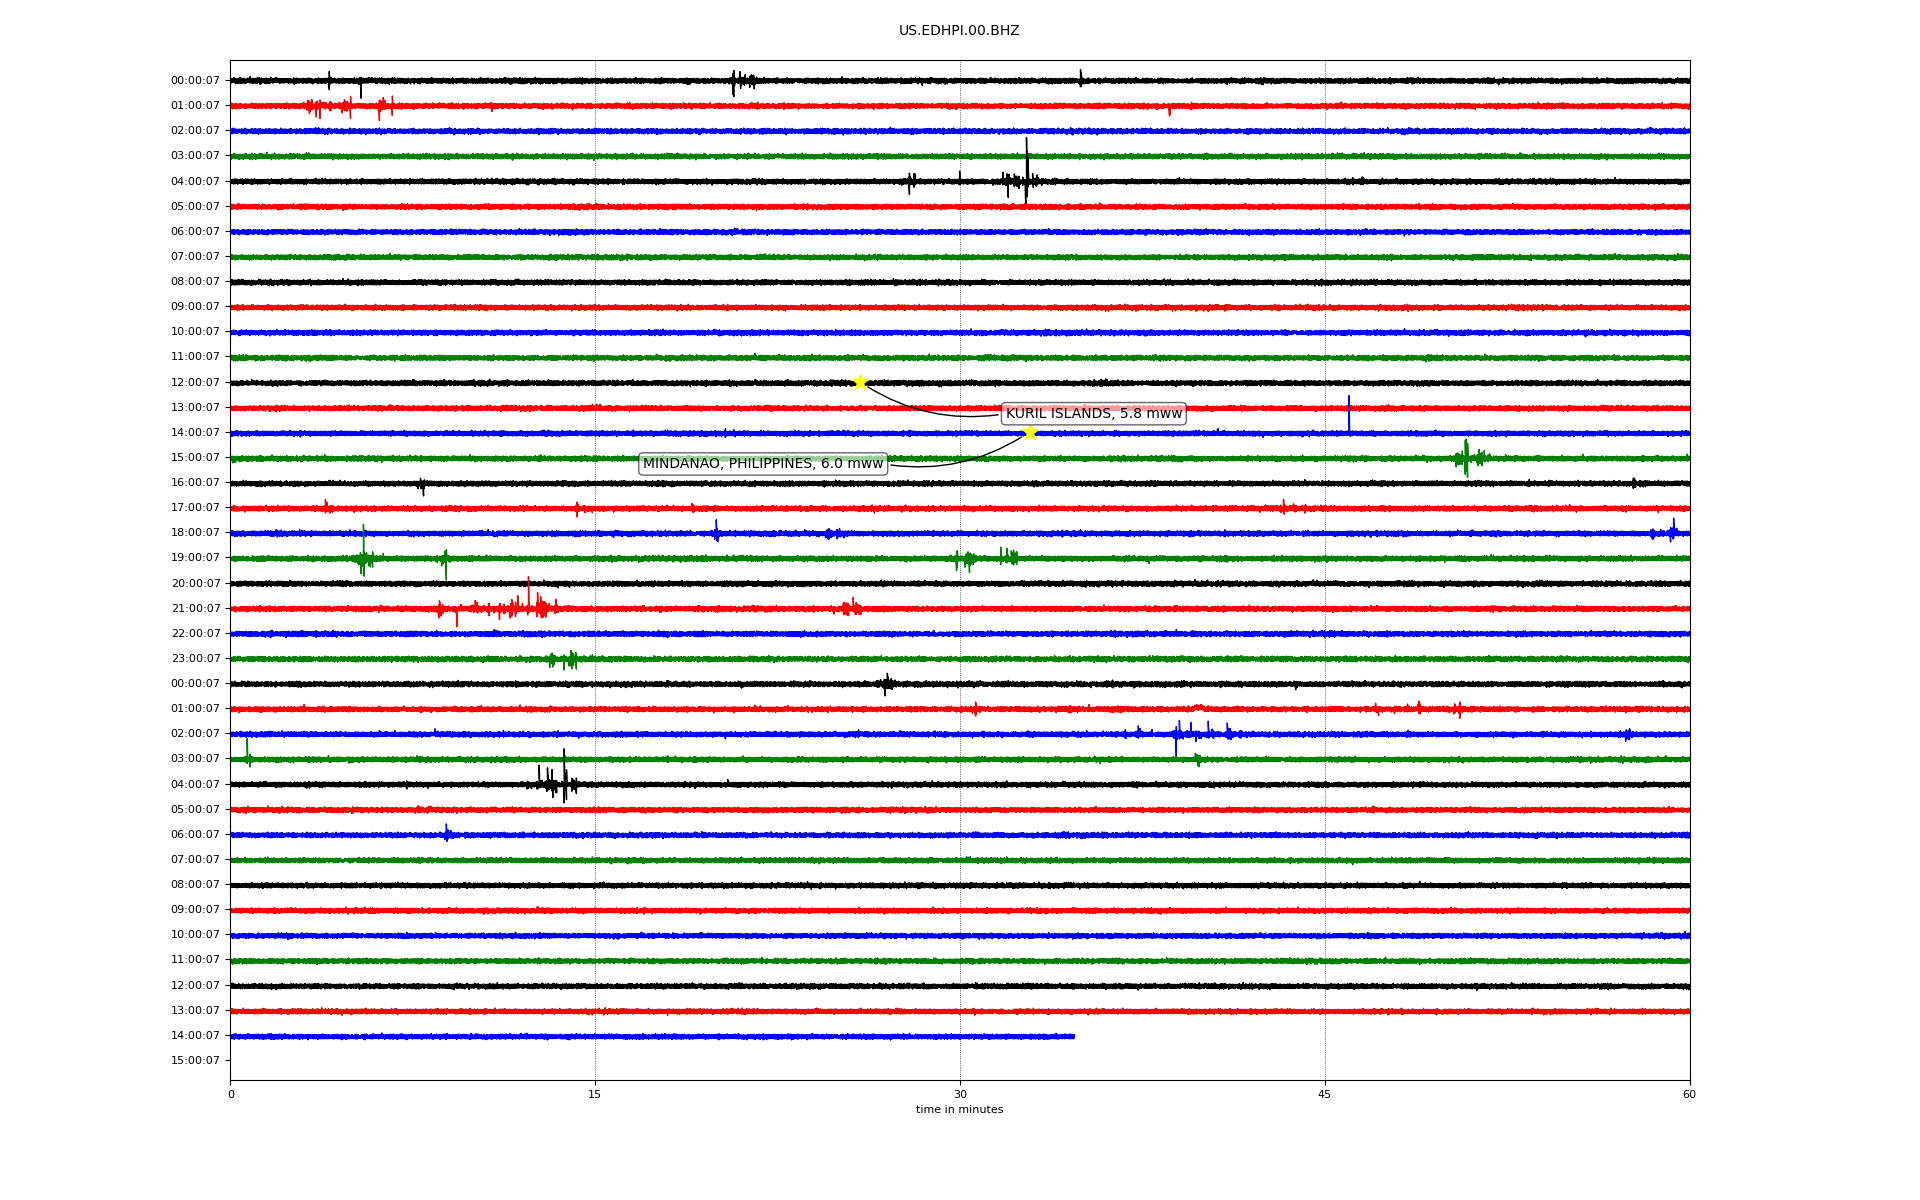This screenshot has height=1200, width=1920.
Task: Click the first 00:00:07 trace label at top
Action: [195, 81]
